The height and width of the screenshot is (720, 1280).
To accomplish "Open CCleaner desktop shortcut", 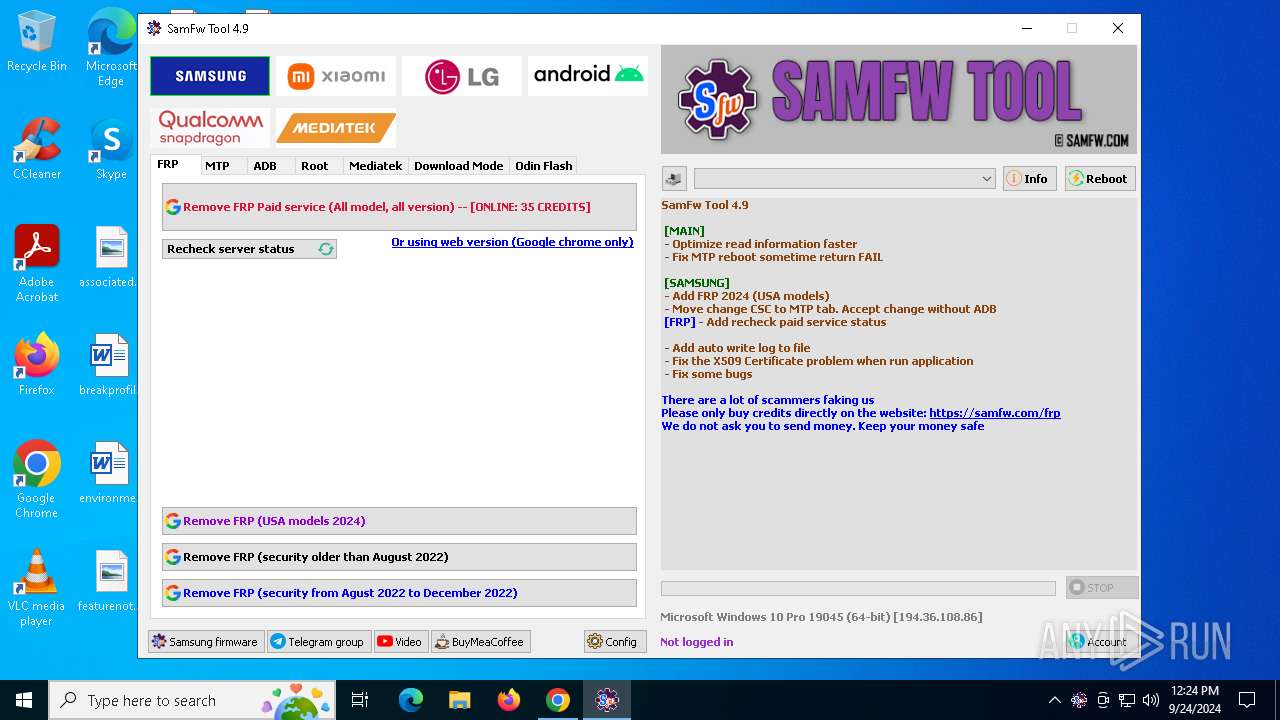I will point(37,150).
